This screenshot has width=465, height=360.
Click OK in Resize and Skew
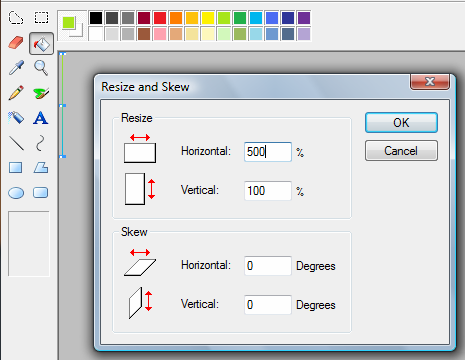pos(401,123)
